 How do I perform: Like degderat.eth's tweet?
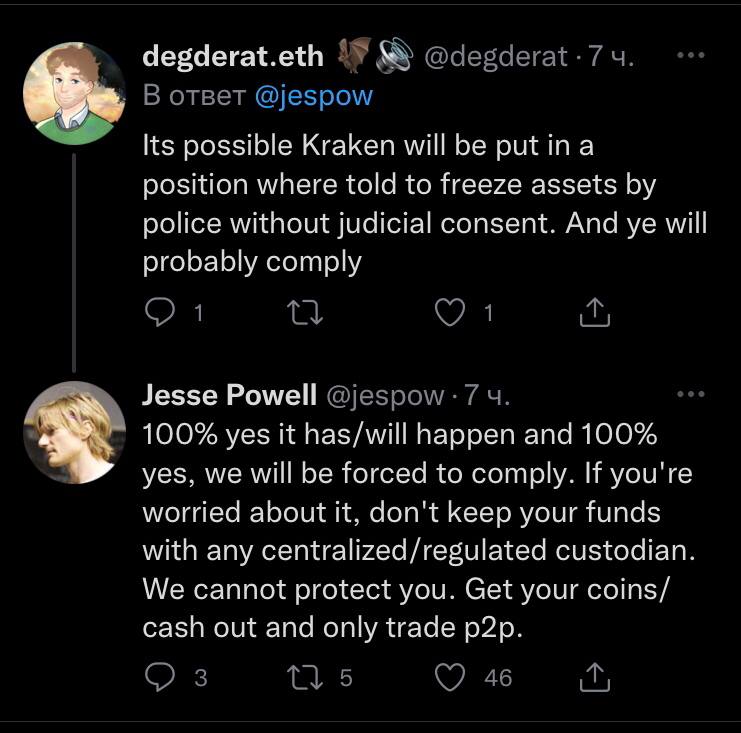[x=453, y=313]
